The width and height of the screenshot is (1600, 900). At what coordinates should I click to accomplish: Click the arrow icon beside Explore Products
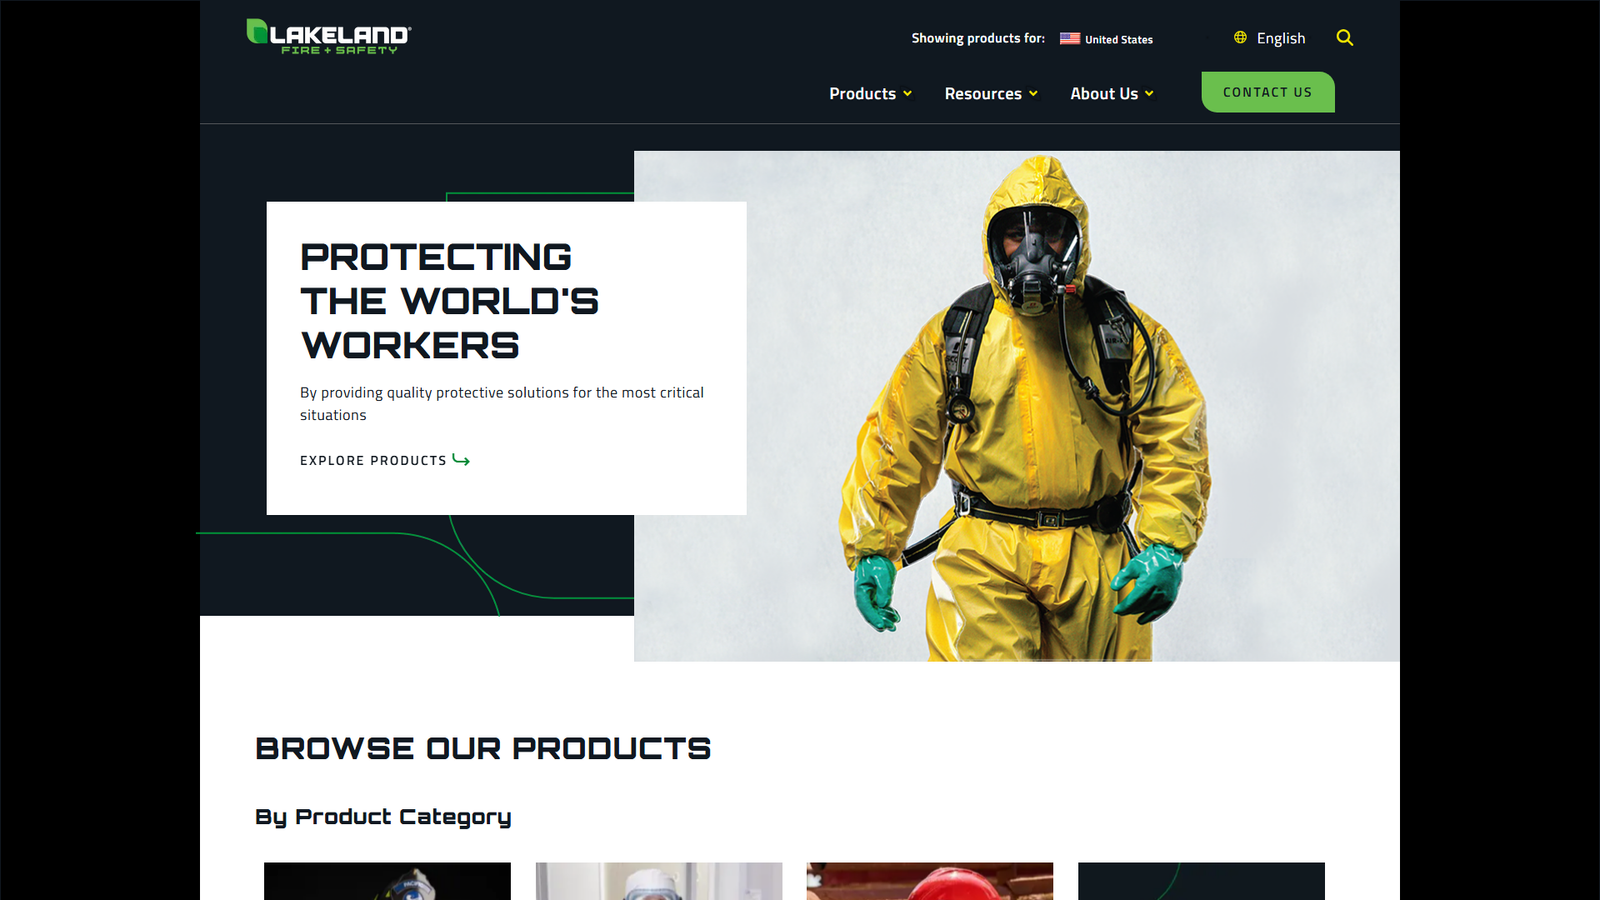[x=462, y=460]
